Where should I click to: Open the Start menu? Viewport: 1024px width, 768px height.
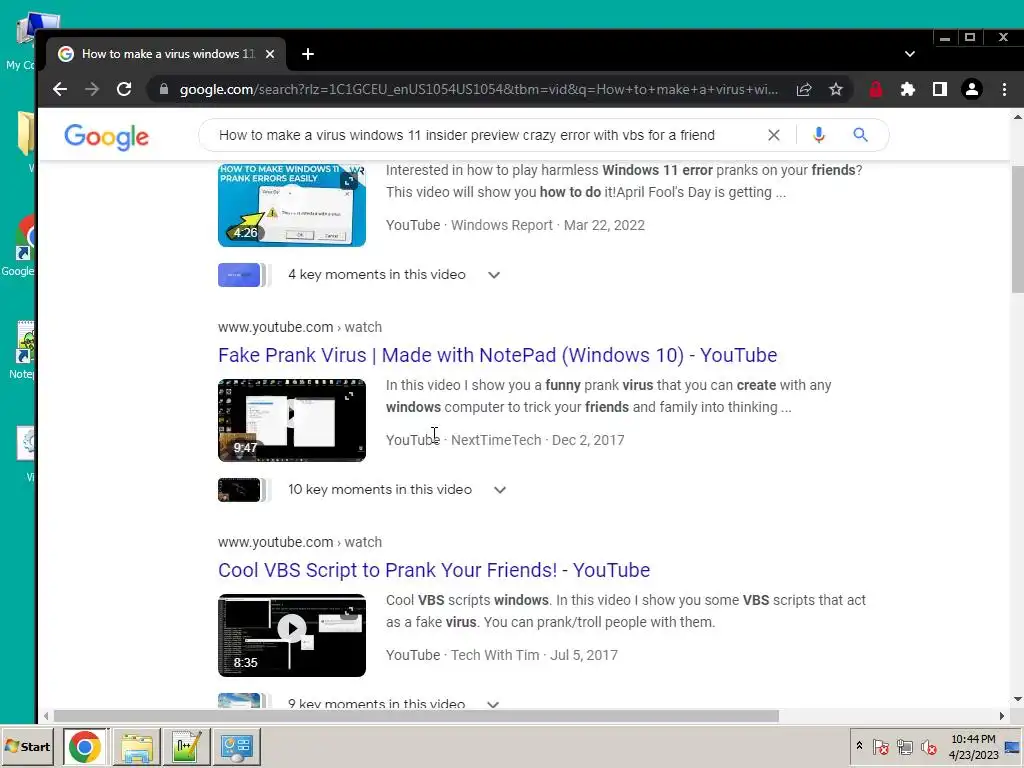(x=27, y=746)
